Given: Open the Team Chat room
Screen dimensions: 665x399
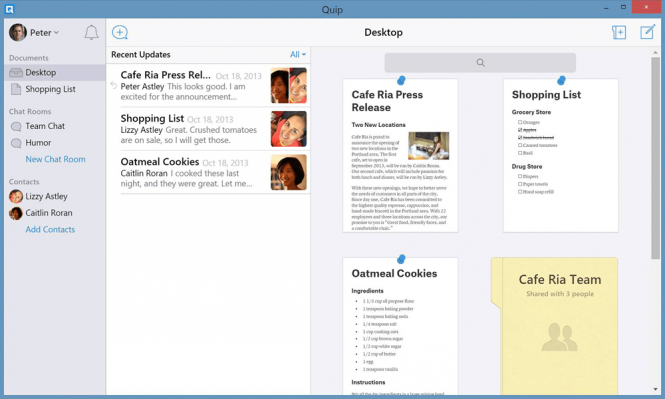Looking at the screenshot, I should [55, 126].
